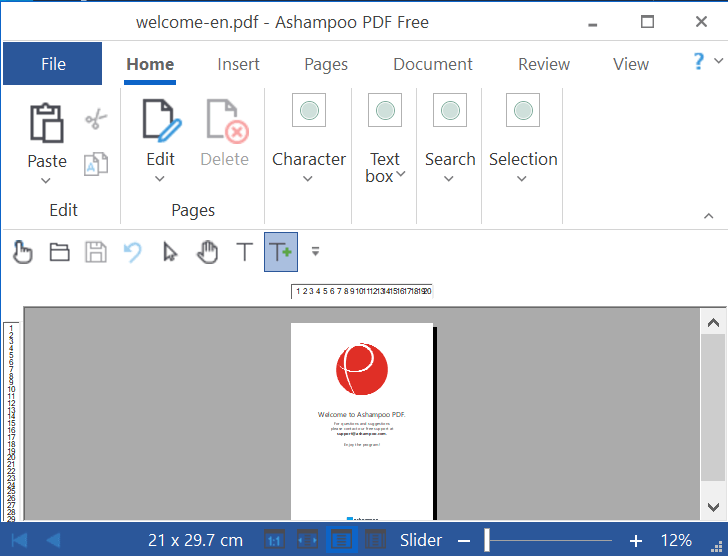
Task: Expand the Selection dropdown chevron
Action: point(522,179)
